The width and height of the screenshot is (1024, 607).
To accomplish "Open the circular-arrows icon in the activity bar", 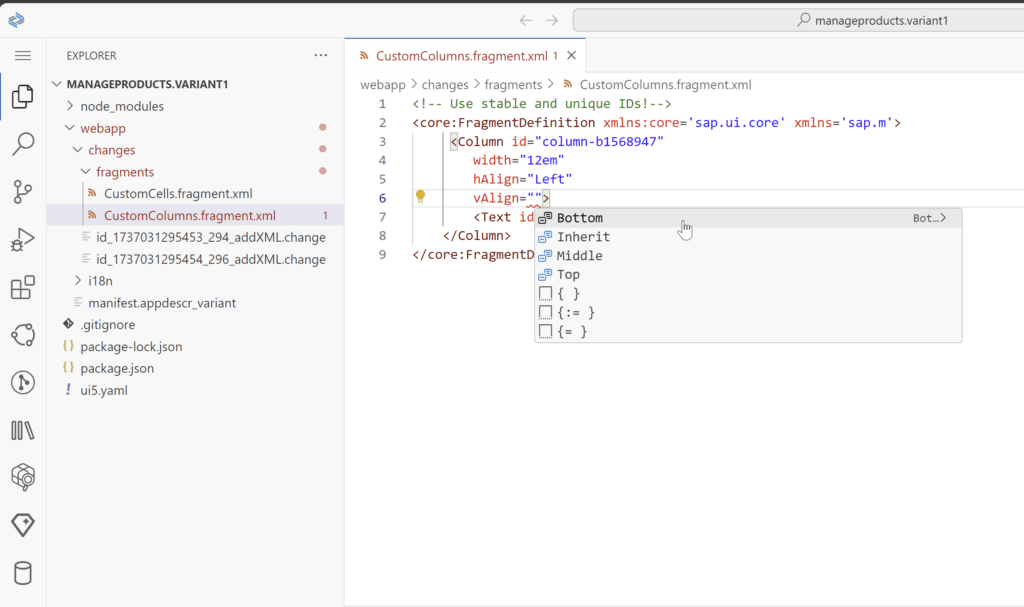I will pyautogui.click(x=23, y=335).
